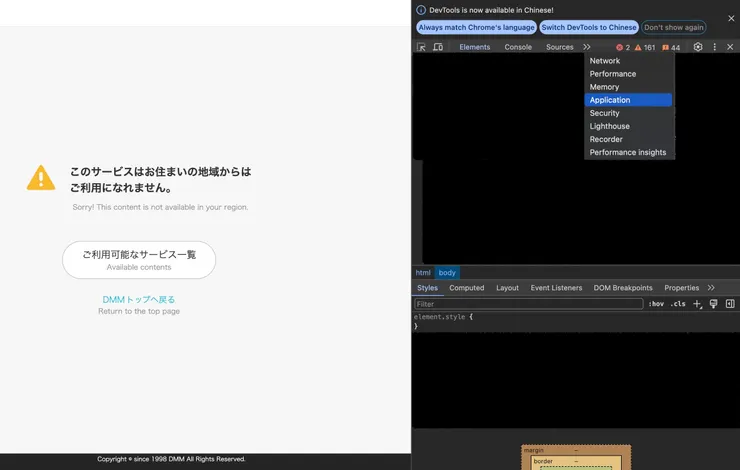
Task: Click the copyright footer text
Action: pos(171,459)
